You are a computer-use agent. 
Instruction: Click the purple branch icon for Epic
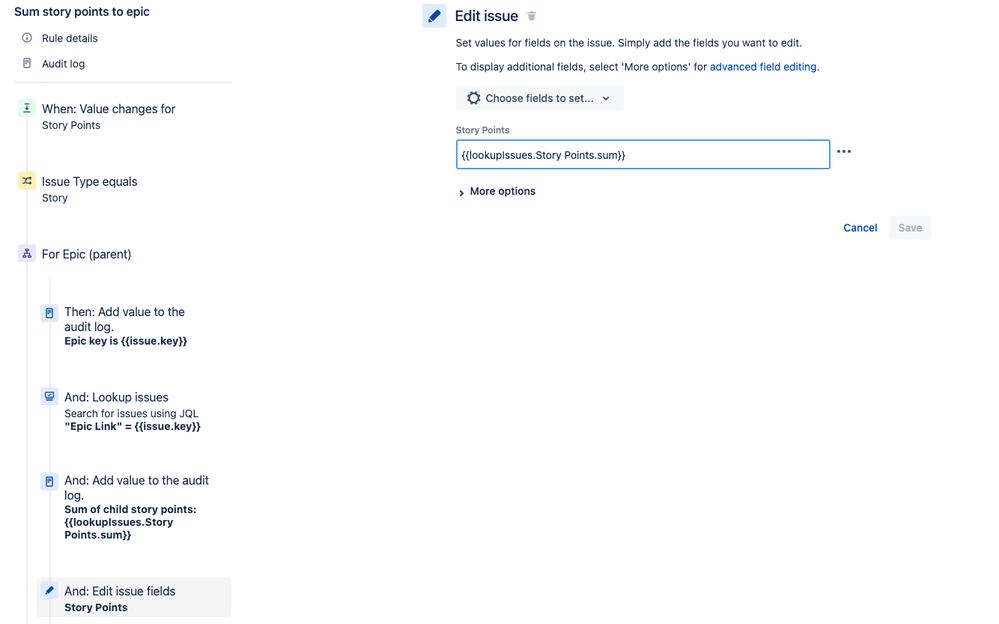[27, 254]
